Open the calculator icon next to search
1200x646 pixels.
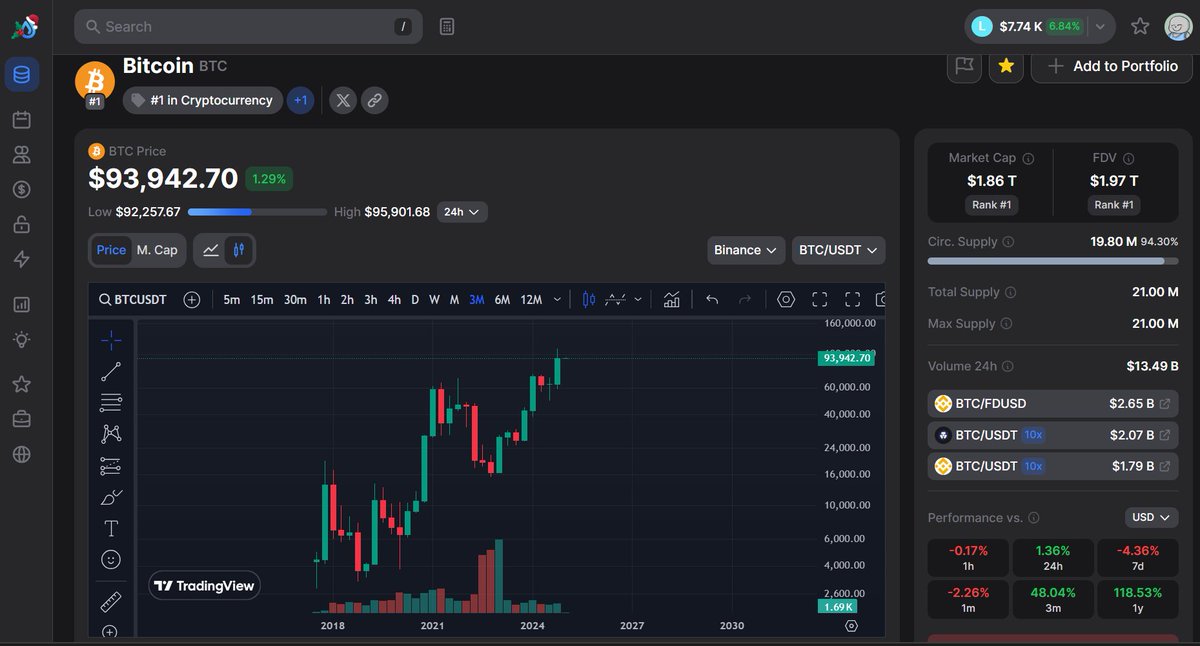pos(447,27)
